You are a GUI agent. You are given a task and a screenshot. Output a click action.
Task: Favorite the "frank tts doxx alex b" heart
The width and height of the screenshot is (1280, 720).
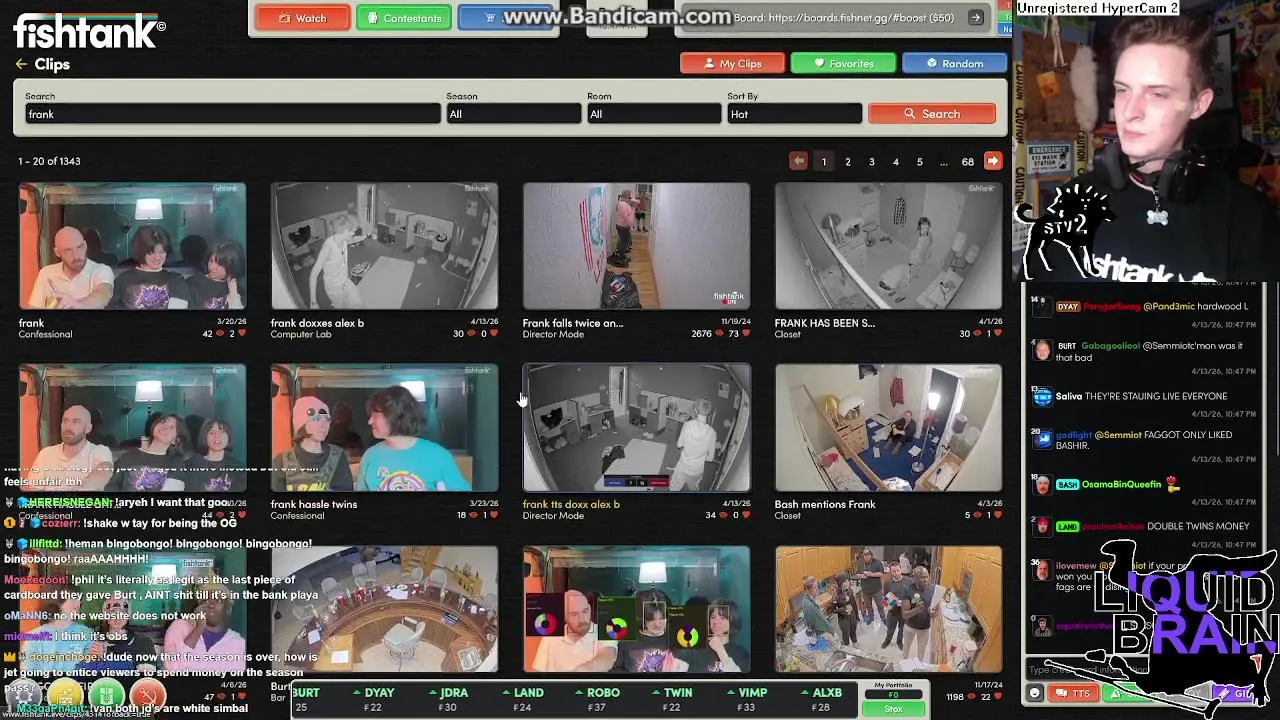tap(745, 515)
